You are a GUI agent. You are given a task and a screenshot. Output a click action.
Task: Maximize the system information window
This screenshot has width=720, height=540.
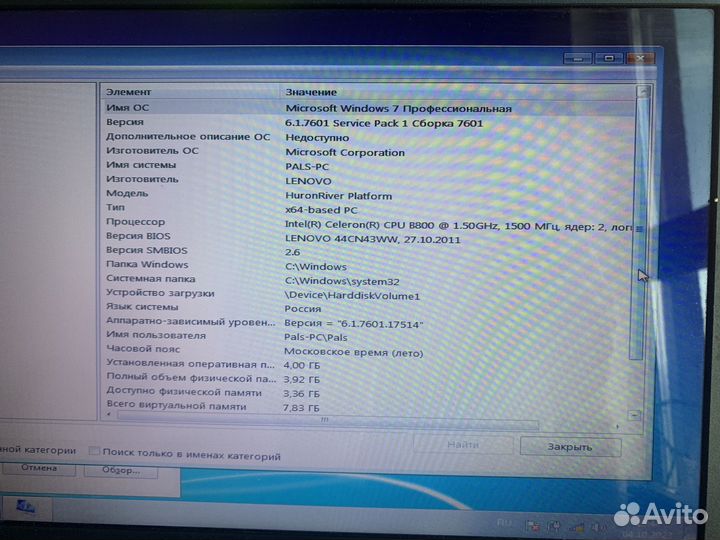point(609,58)
